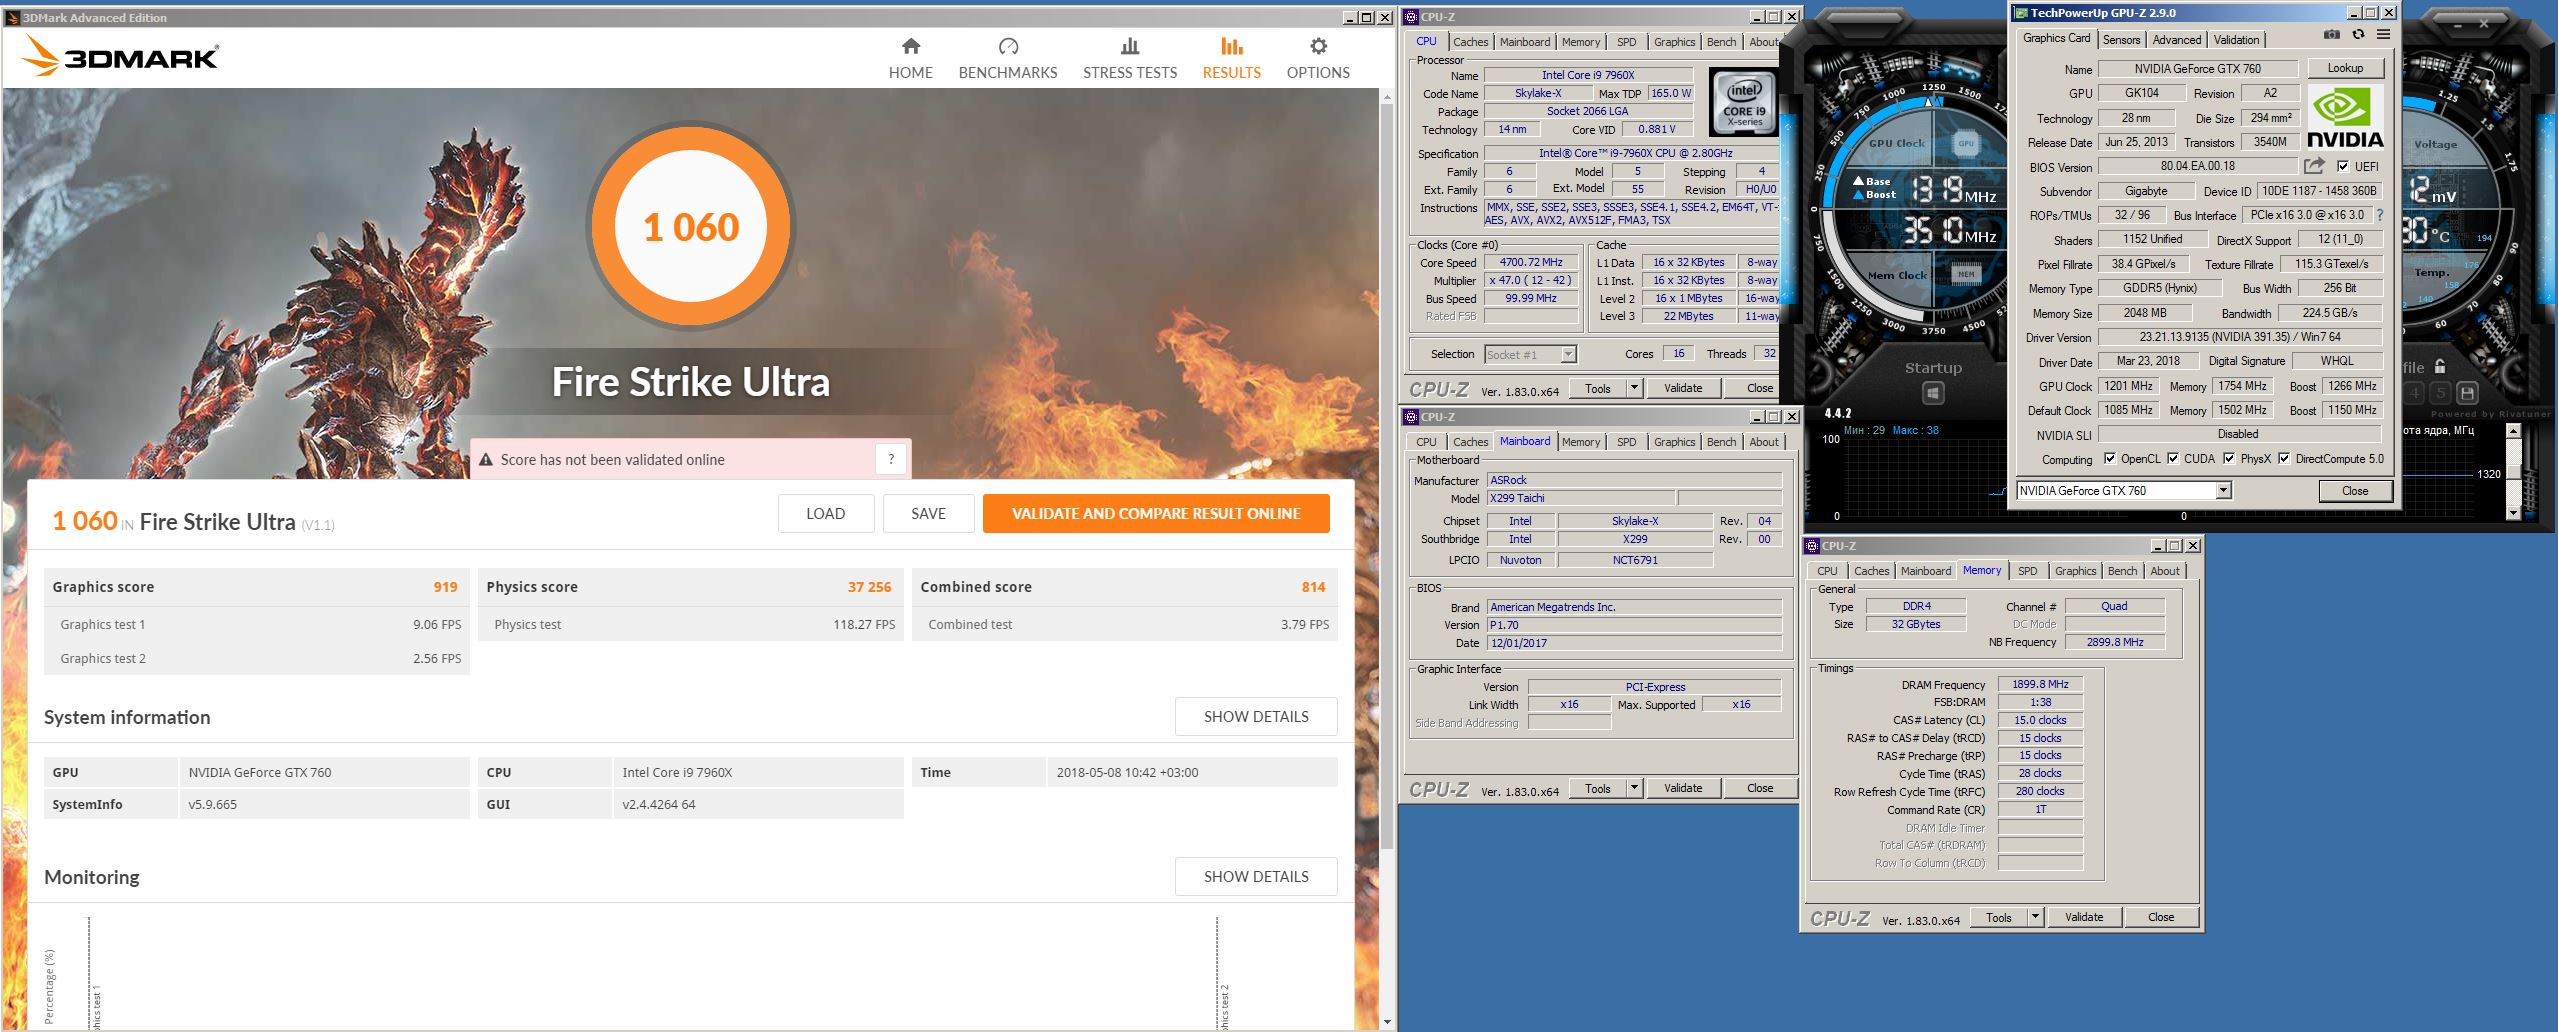
Task: Toggle the PhysX checkbox
Action: tap(2229, 458)
